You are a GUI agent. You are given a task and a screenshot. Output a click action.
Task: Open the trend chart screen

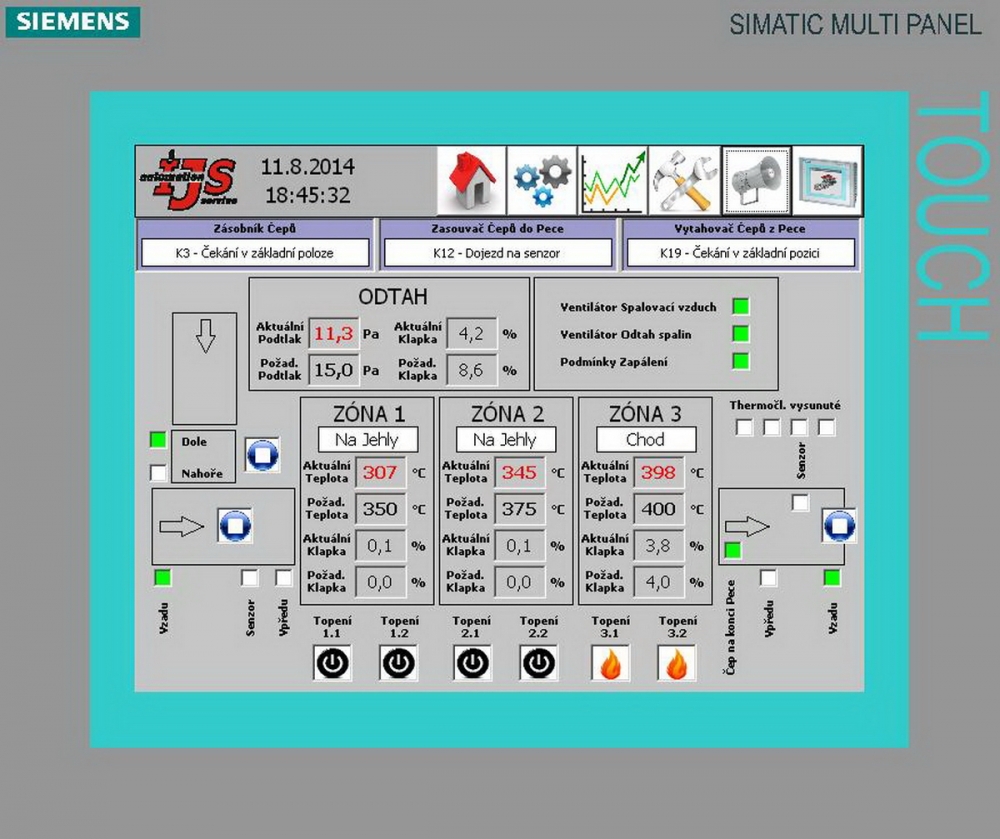click(613, 181)
